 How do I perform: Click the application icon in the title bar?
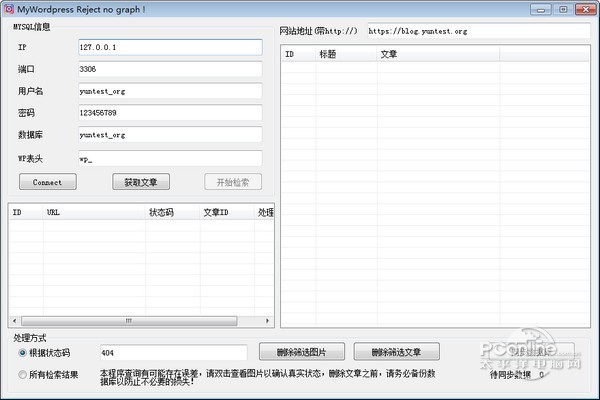click(x=9, y=9)
